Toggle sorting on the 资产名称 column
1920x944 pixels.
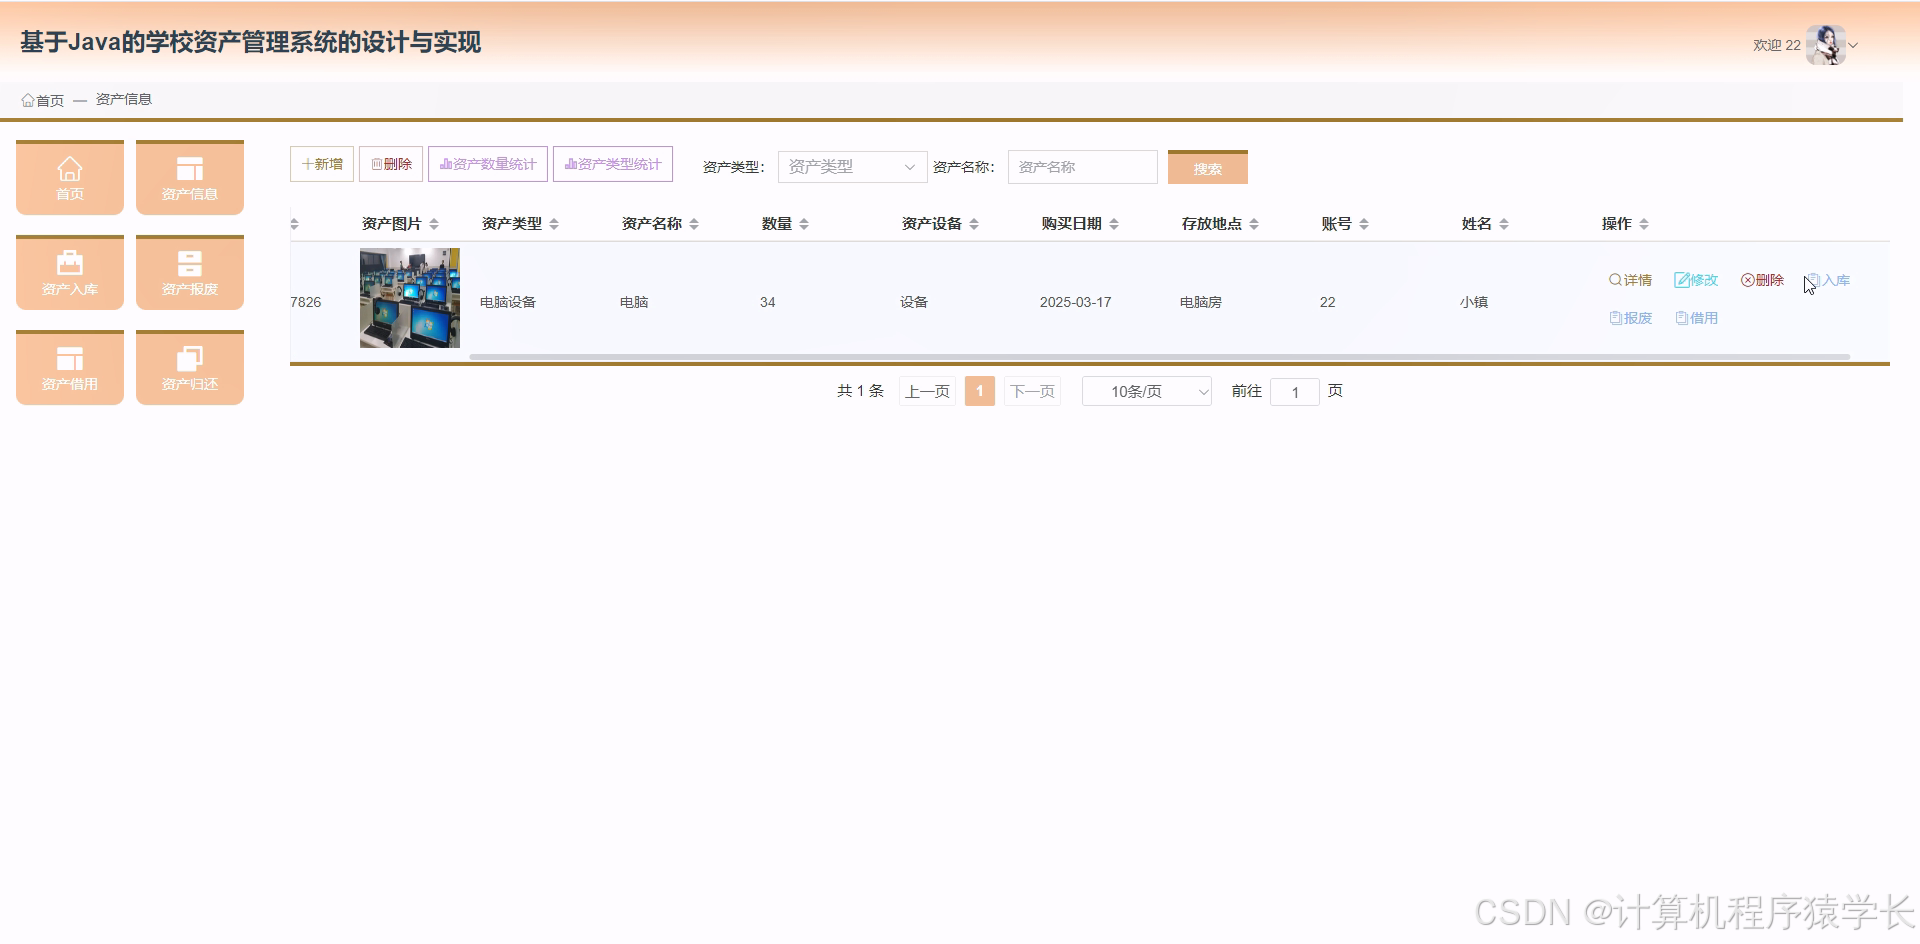696,223
